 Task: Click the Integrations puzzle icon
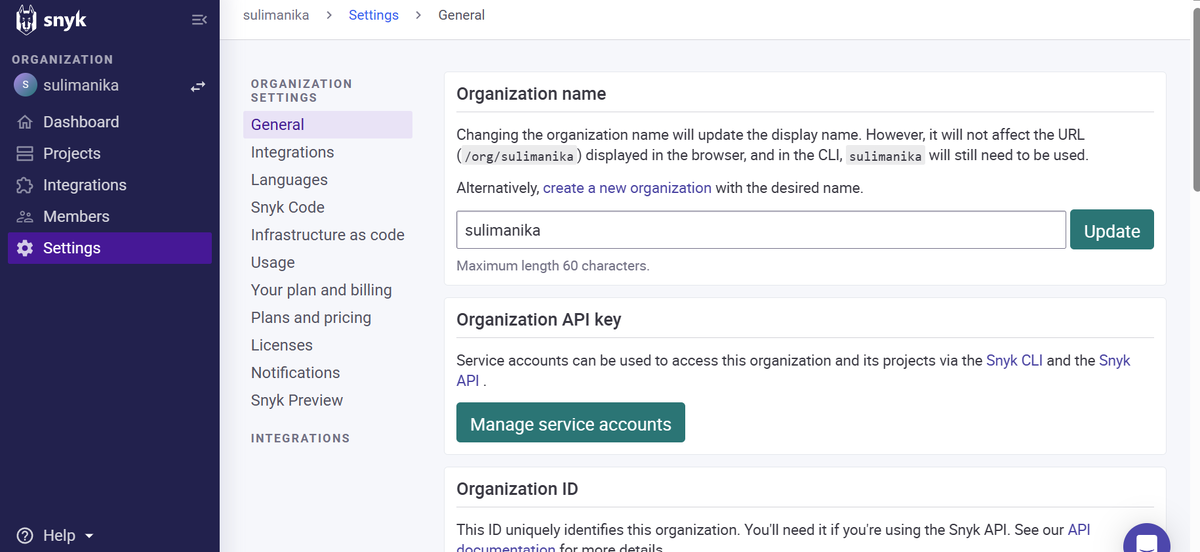coord(25,185)
